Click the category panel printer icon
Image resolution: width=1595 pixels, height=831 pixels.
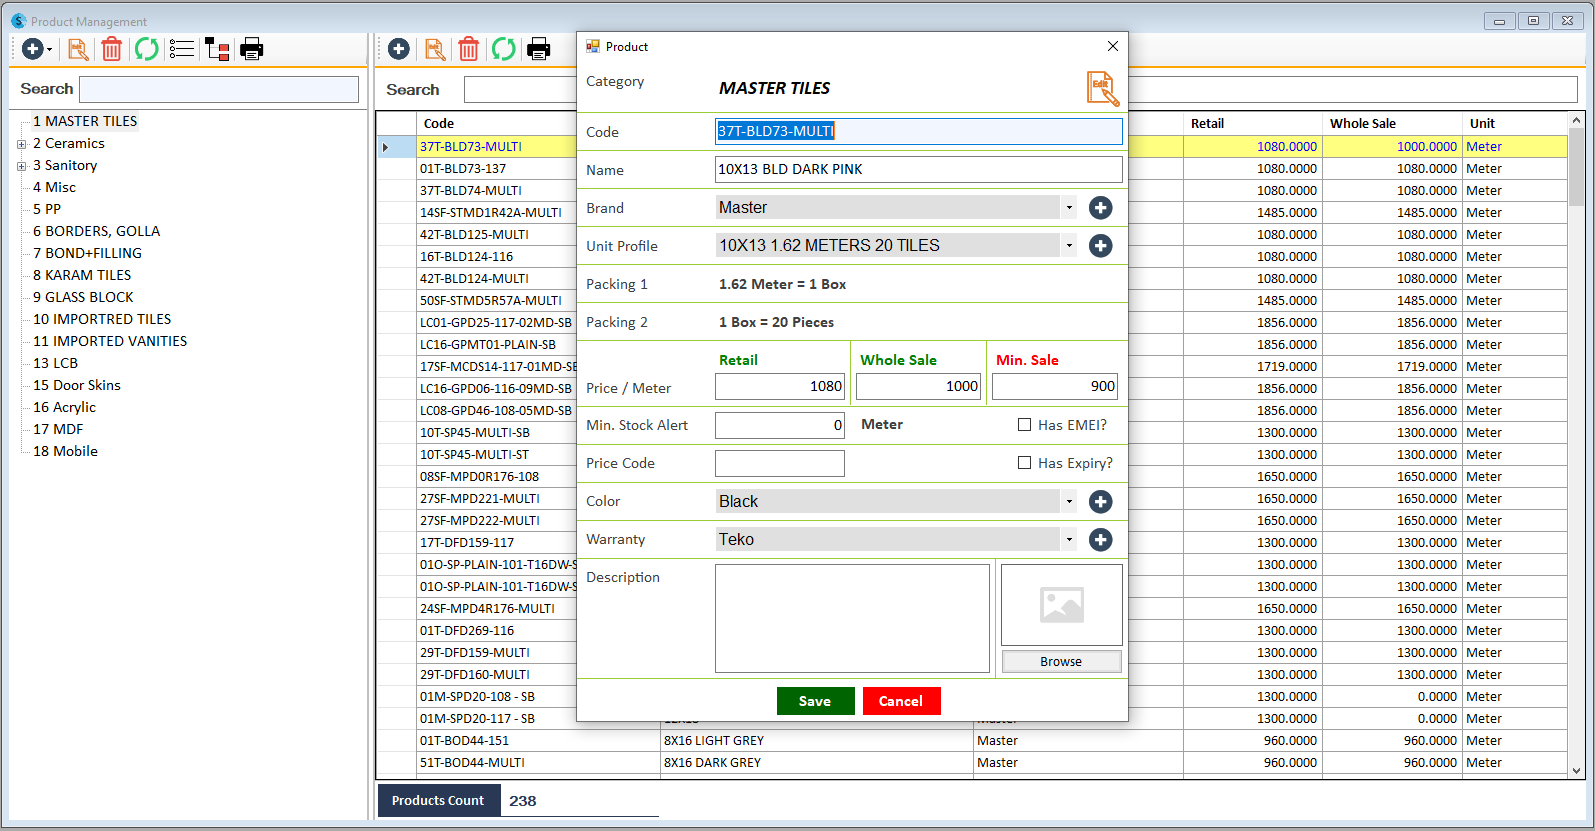point(252,49)
